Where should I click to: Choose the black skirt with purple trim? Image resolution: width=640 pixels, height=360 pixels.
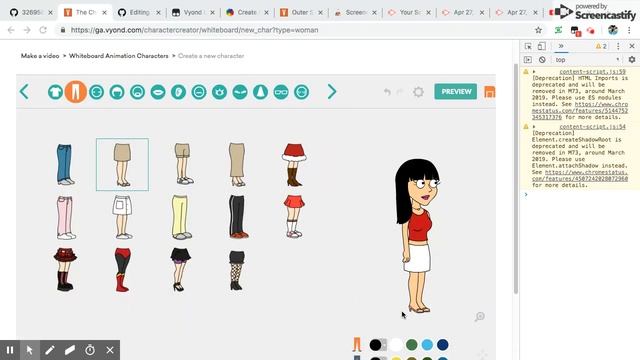pos(180,269)
